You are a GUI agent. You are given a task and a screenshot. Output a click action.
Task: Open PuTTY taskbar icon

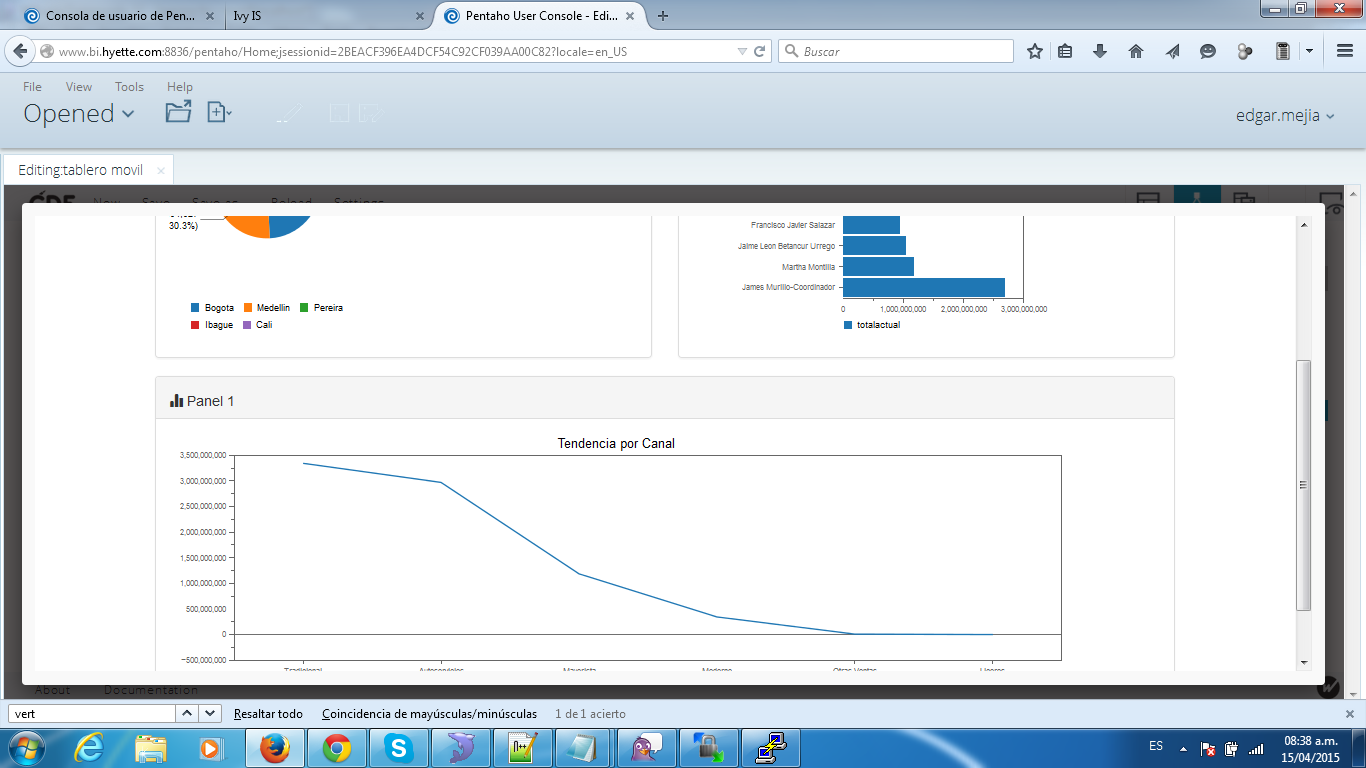click(x=769, y=748)
